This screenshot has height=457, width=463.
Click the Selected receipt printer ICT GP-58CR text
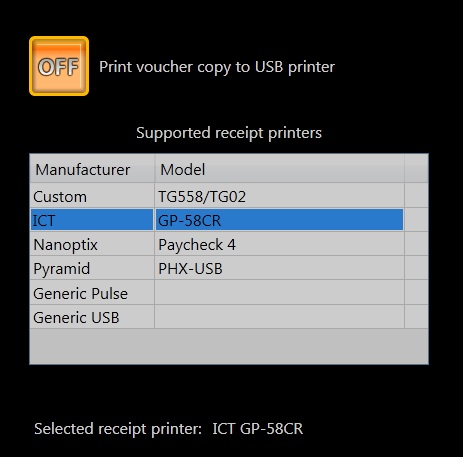[x=168, y=429]
